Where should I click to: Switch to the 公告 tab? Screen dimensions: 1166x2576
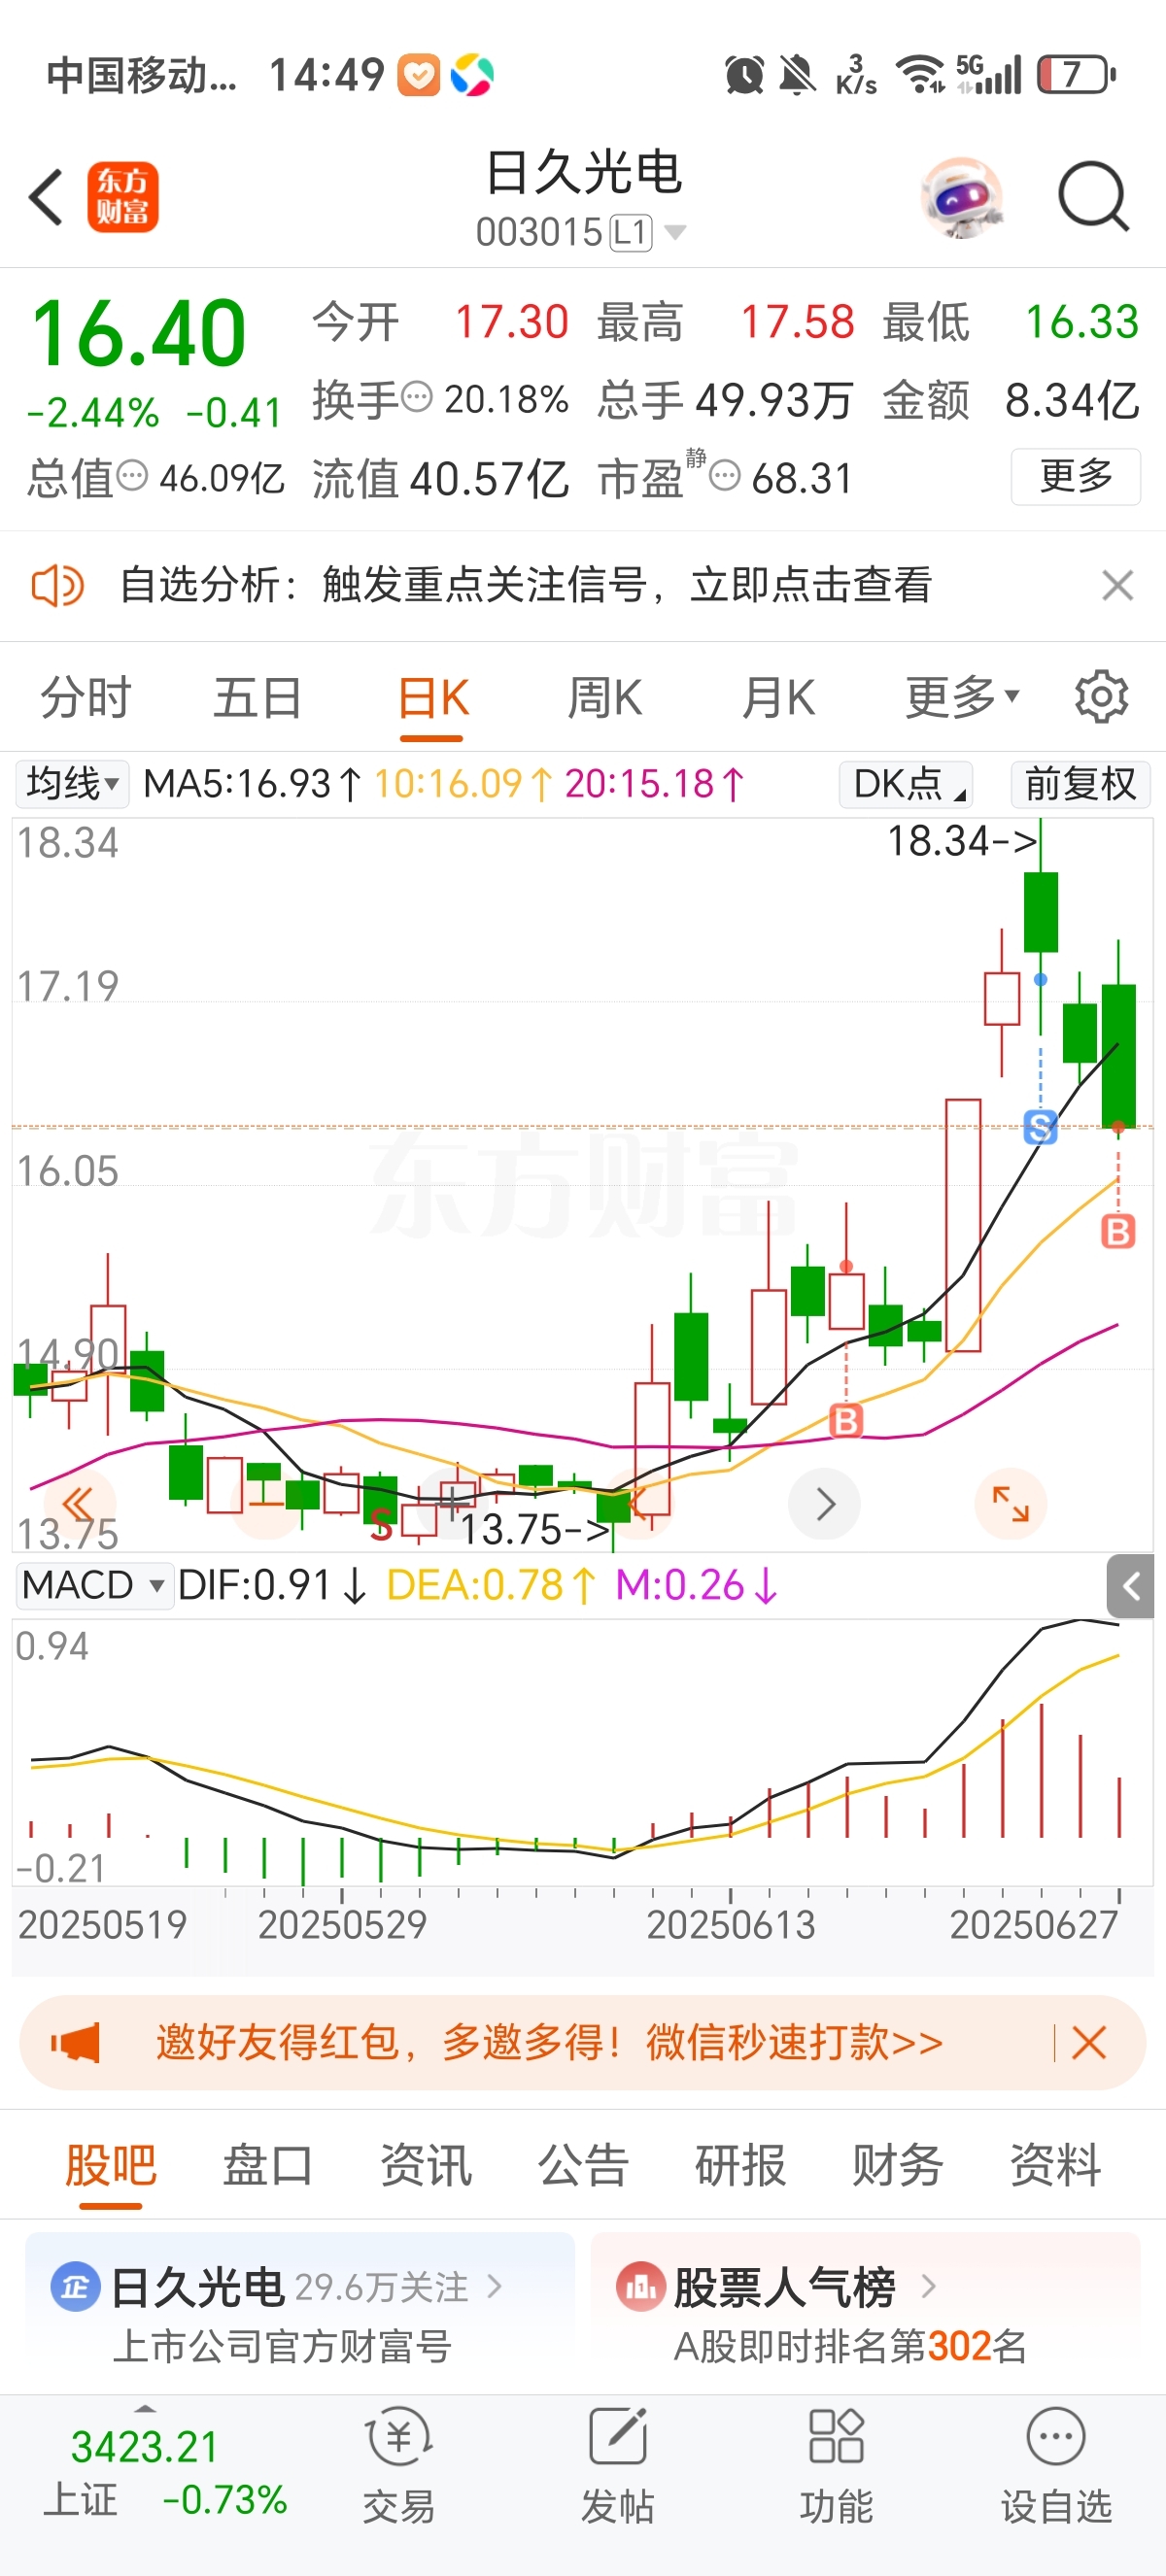click(x=582, y=2166)
